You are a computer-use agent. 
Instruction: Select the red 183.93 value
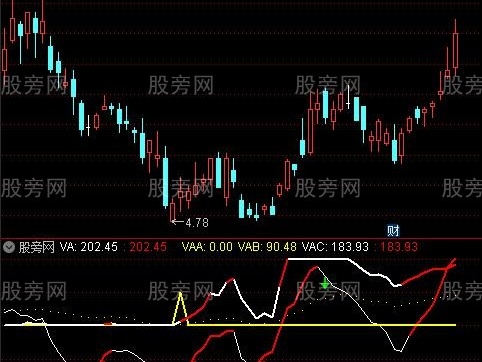[x=399, y=247]
